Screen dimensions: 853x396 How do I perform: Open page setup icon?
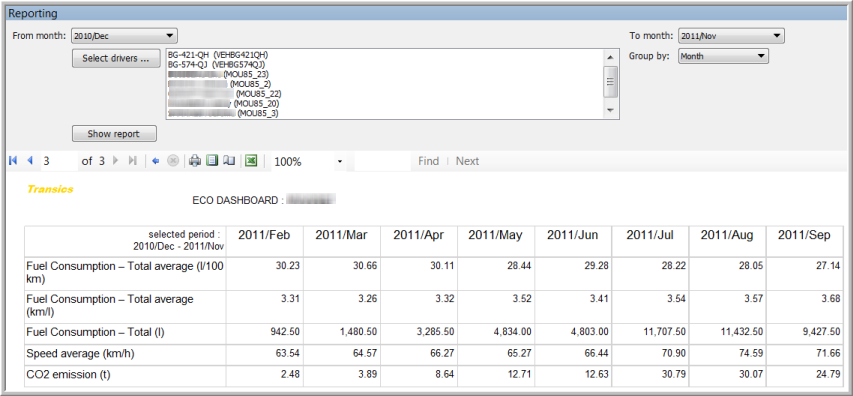point(228,161)
